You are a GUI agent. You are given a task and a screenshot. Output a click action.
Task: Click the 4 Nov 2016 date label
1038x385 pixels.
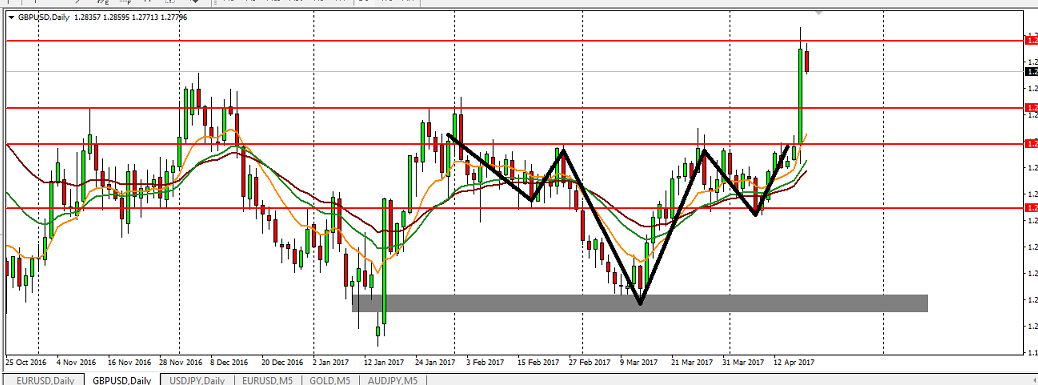[77, 363]
